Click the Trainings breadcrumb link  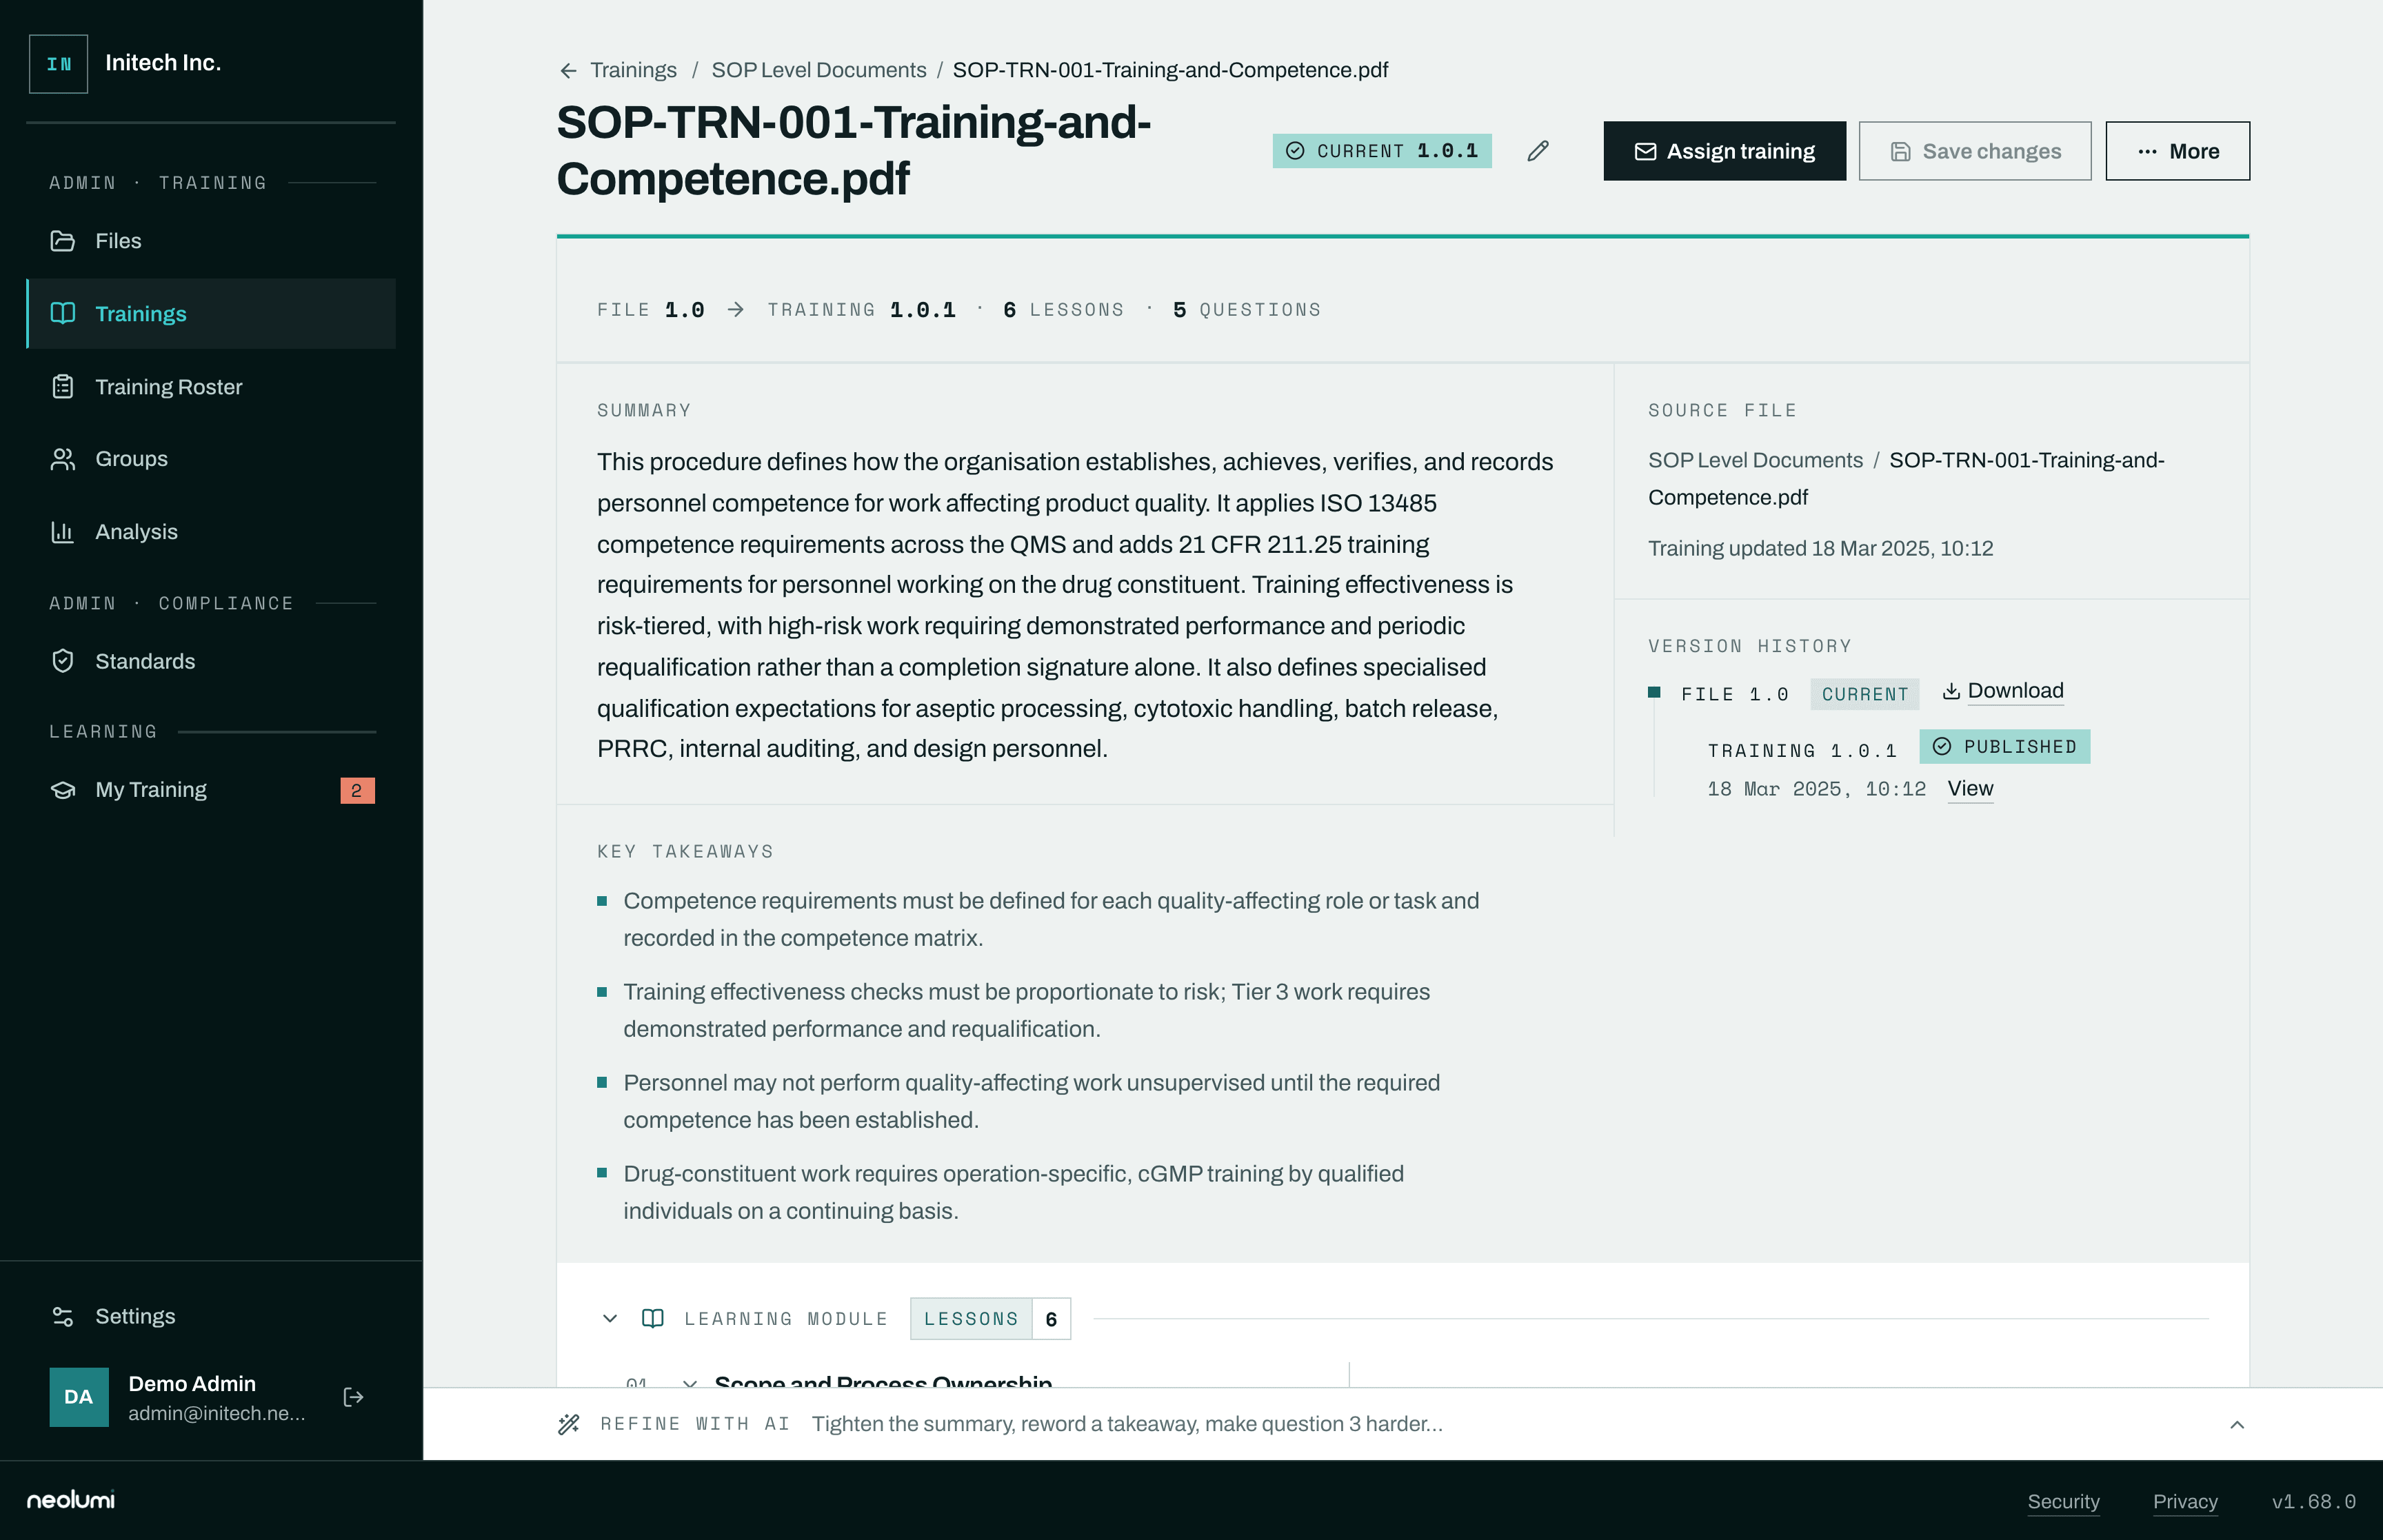(633, 70)
